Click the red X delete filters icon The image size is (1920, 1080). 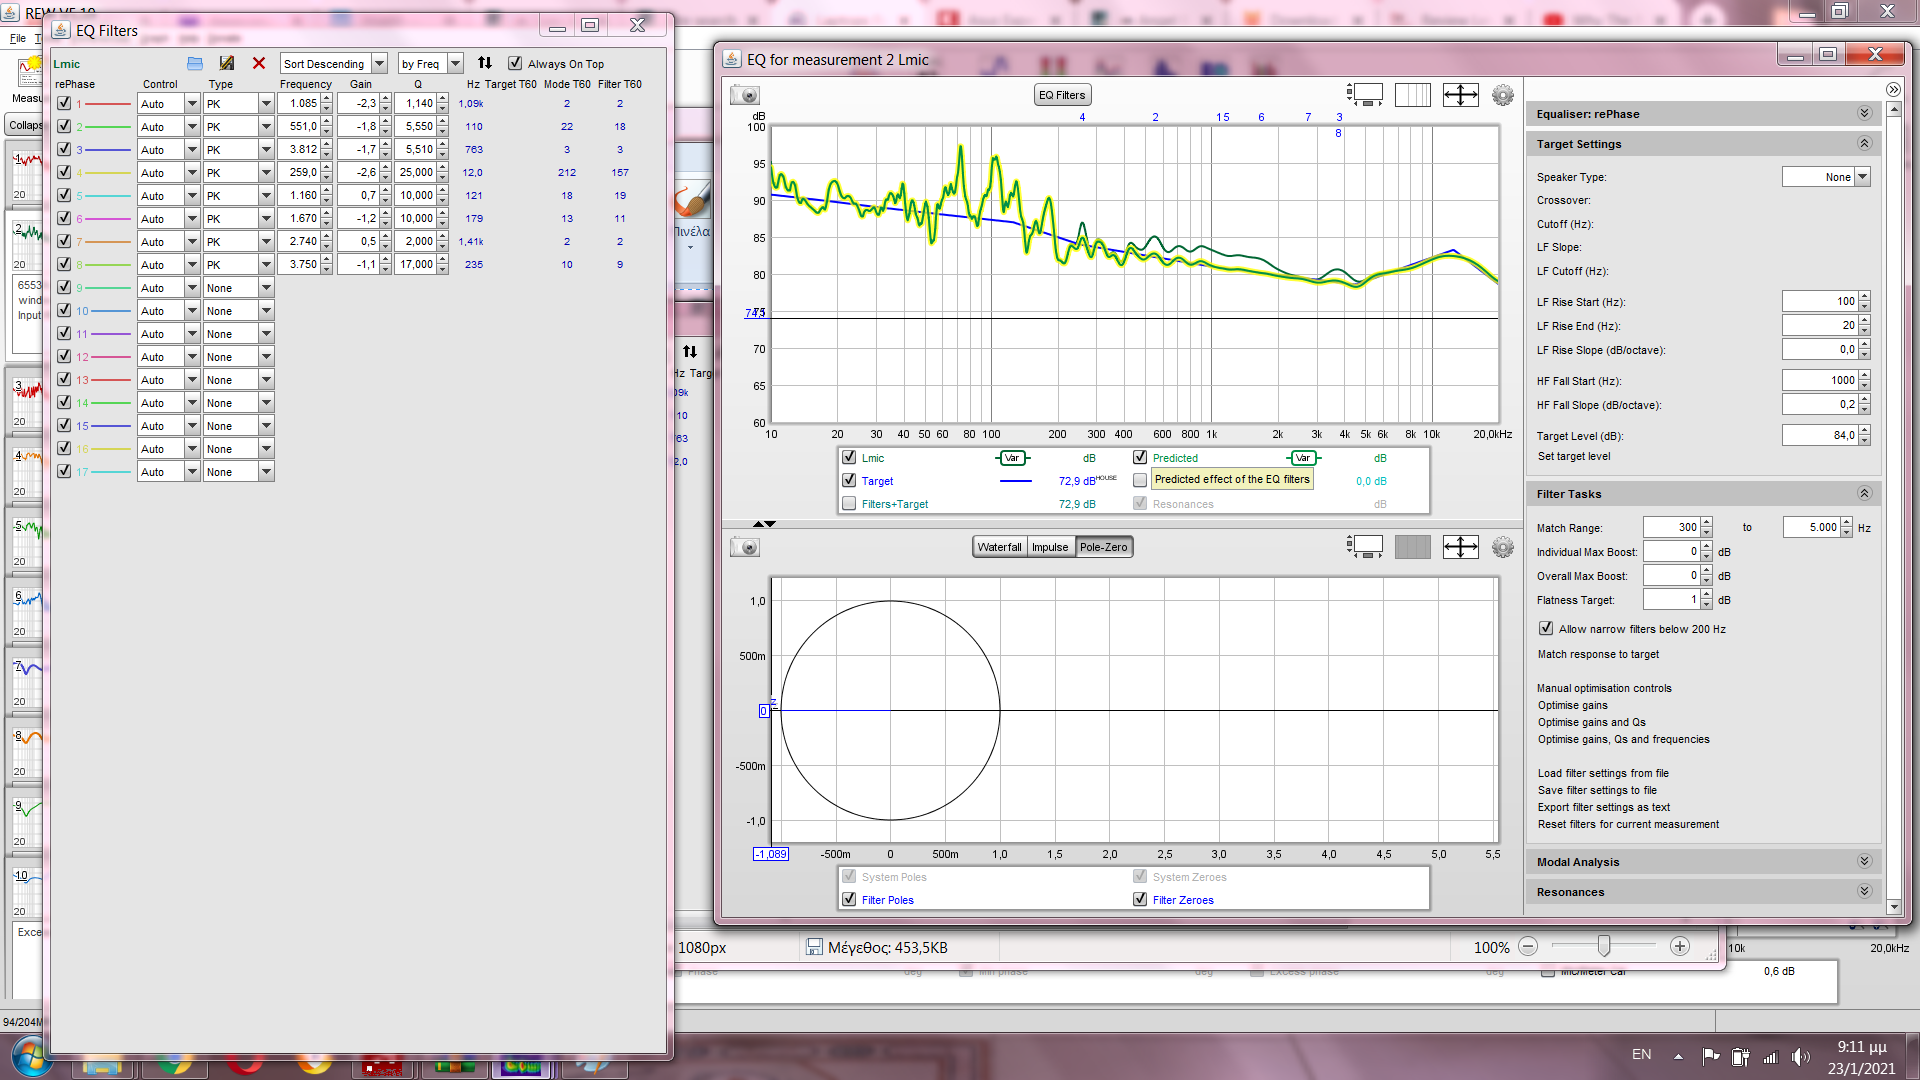[x=259, y=63]
